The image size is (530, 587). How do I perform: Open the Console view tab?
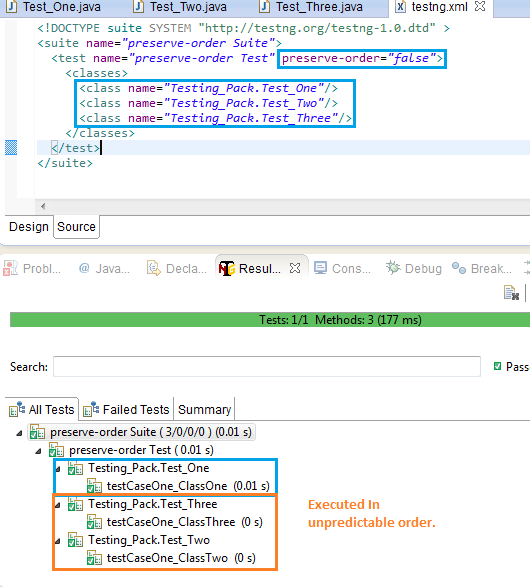(x=342, y=268)
